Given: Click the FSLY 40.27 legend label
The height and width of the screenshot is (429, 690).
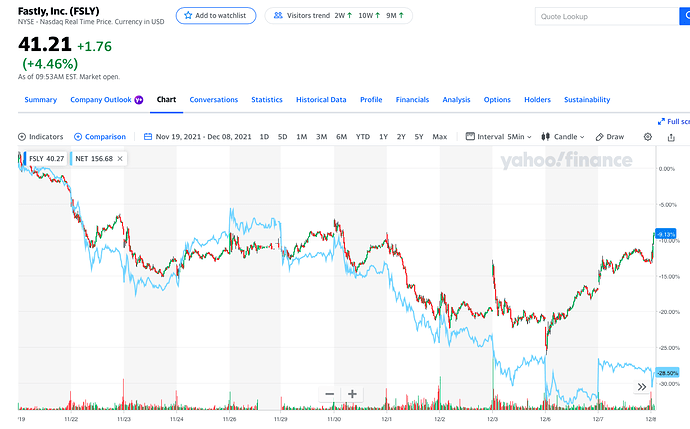Looking at the screenshot, I should click(47, 158).
